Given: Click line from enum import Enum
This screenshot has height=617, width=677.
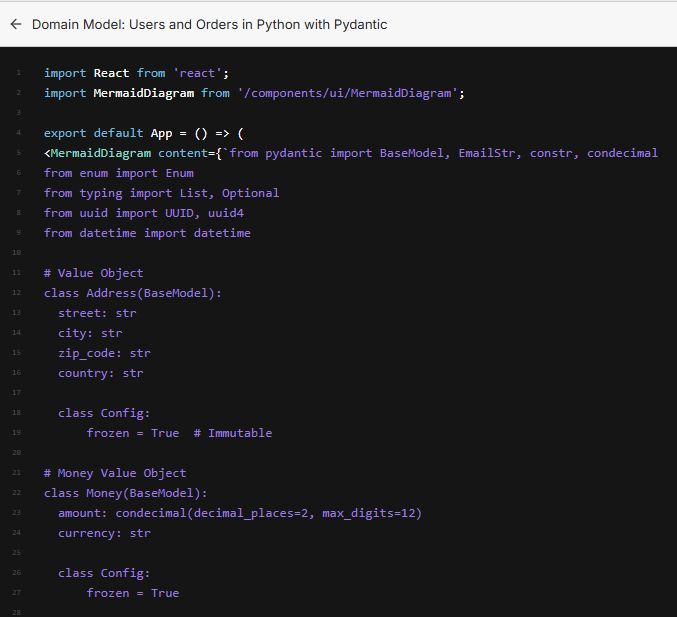Looking at the screenshot, I should 119,173.
